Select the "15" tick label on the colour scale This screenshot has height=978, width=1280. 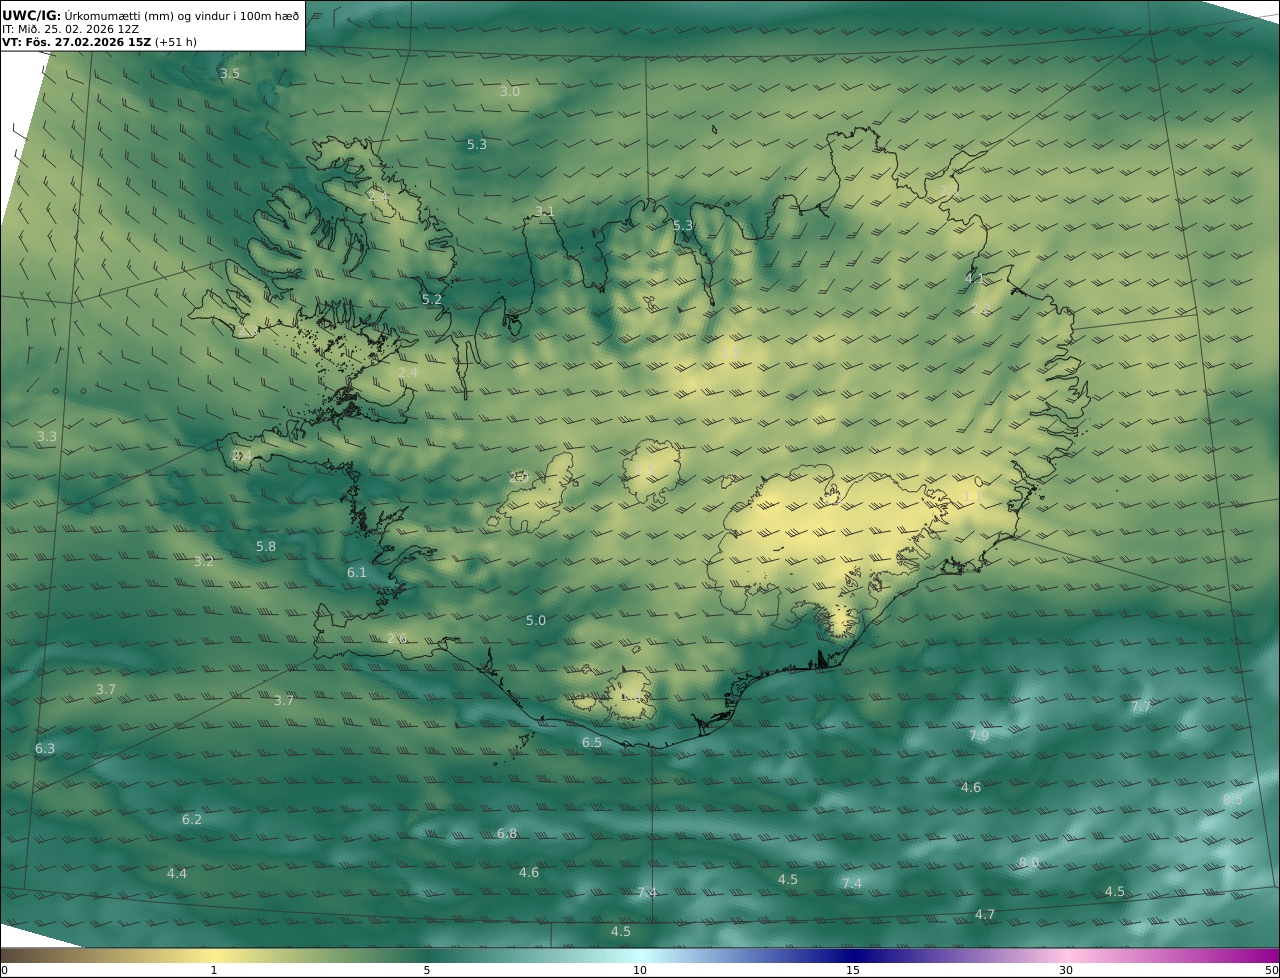[x=853, y=970]
